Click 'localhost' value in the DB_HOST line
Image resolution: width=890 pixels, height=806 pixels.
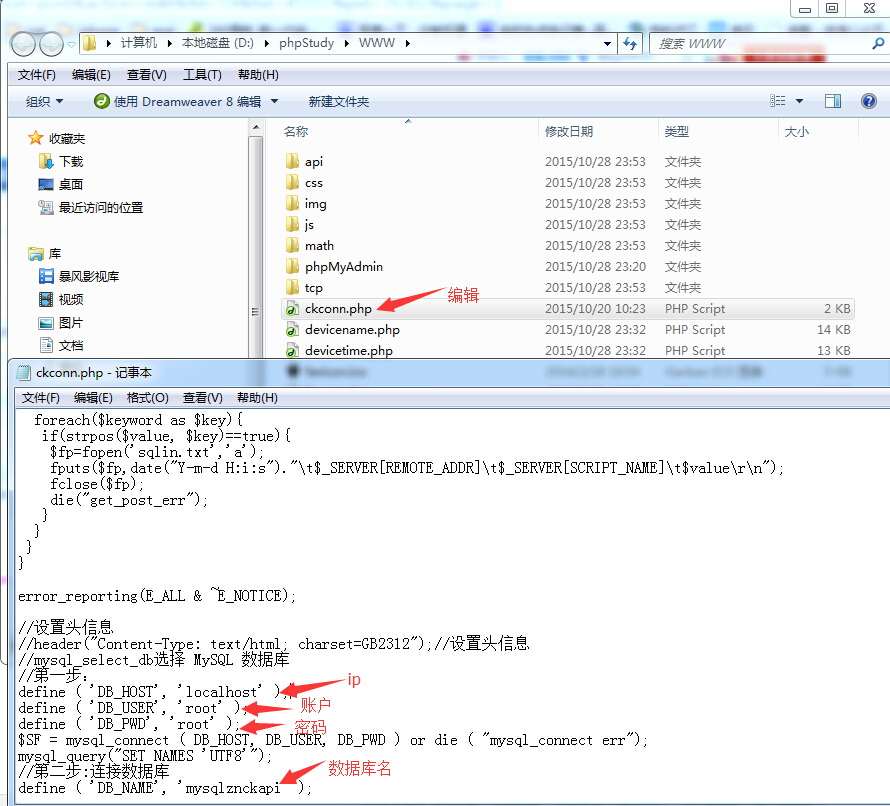click(x=220, y=692)
